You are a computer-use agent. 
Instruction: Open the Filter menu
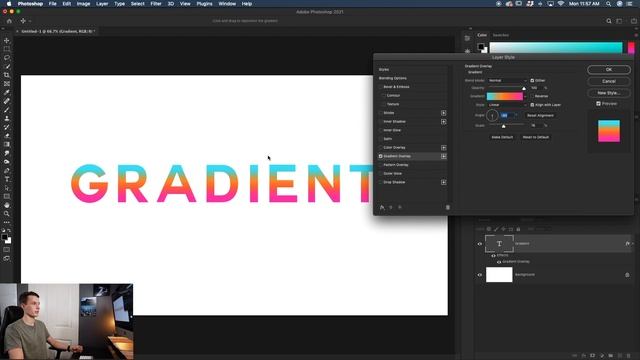pyautogui.click(x=156, y=4)
